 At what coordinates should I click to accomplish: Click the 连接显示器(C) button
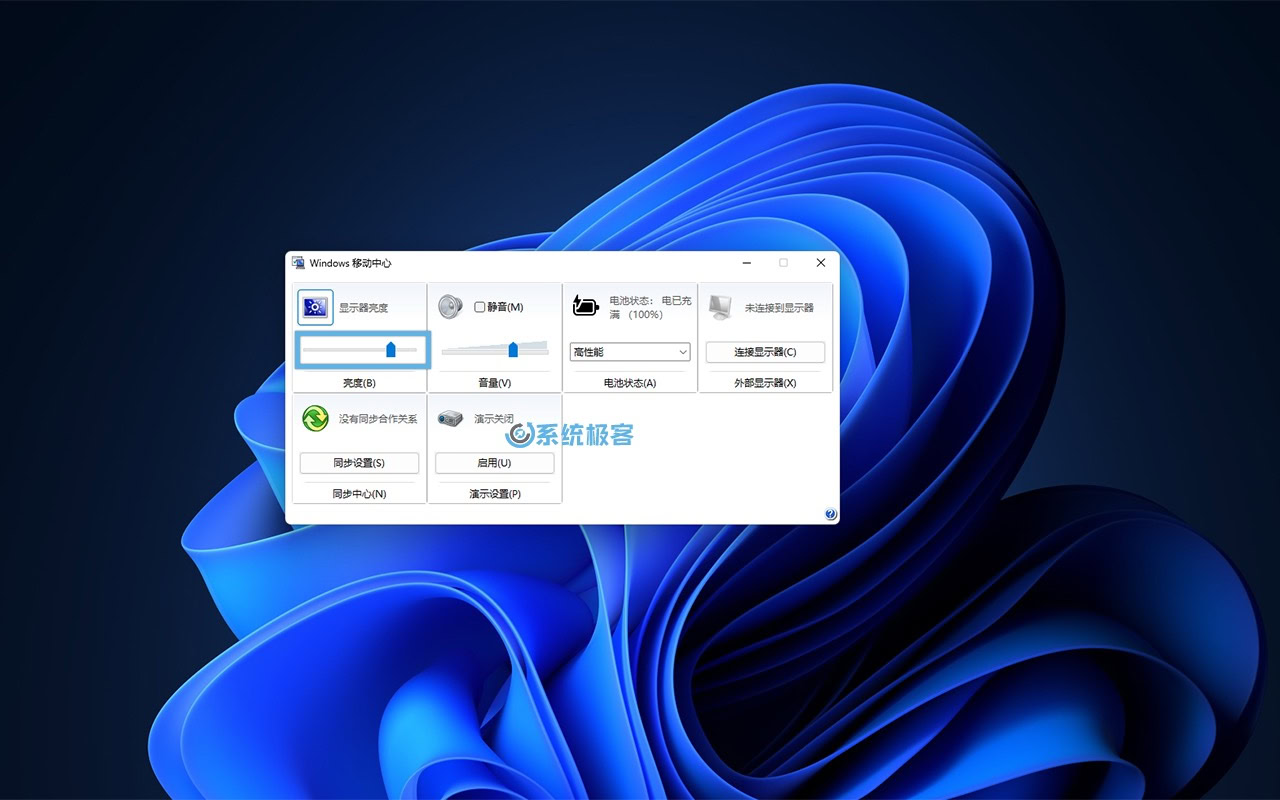coord(766,352)
